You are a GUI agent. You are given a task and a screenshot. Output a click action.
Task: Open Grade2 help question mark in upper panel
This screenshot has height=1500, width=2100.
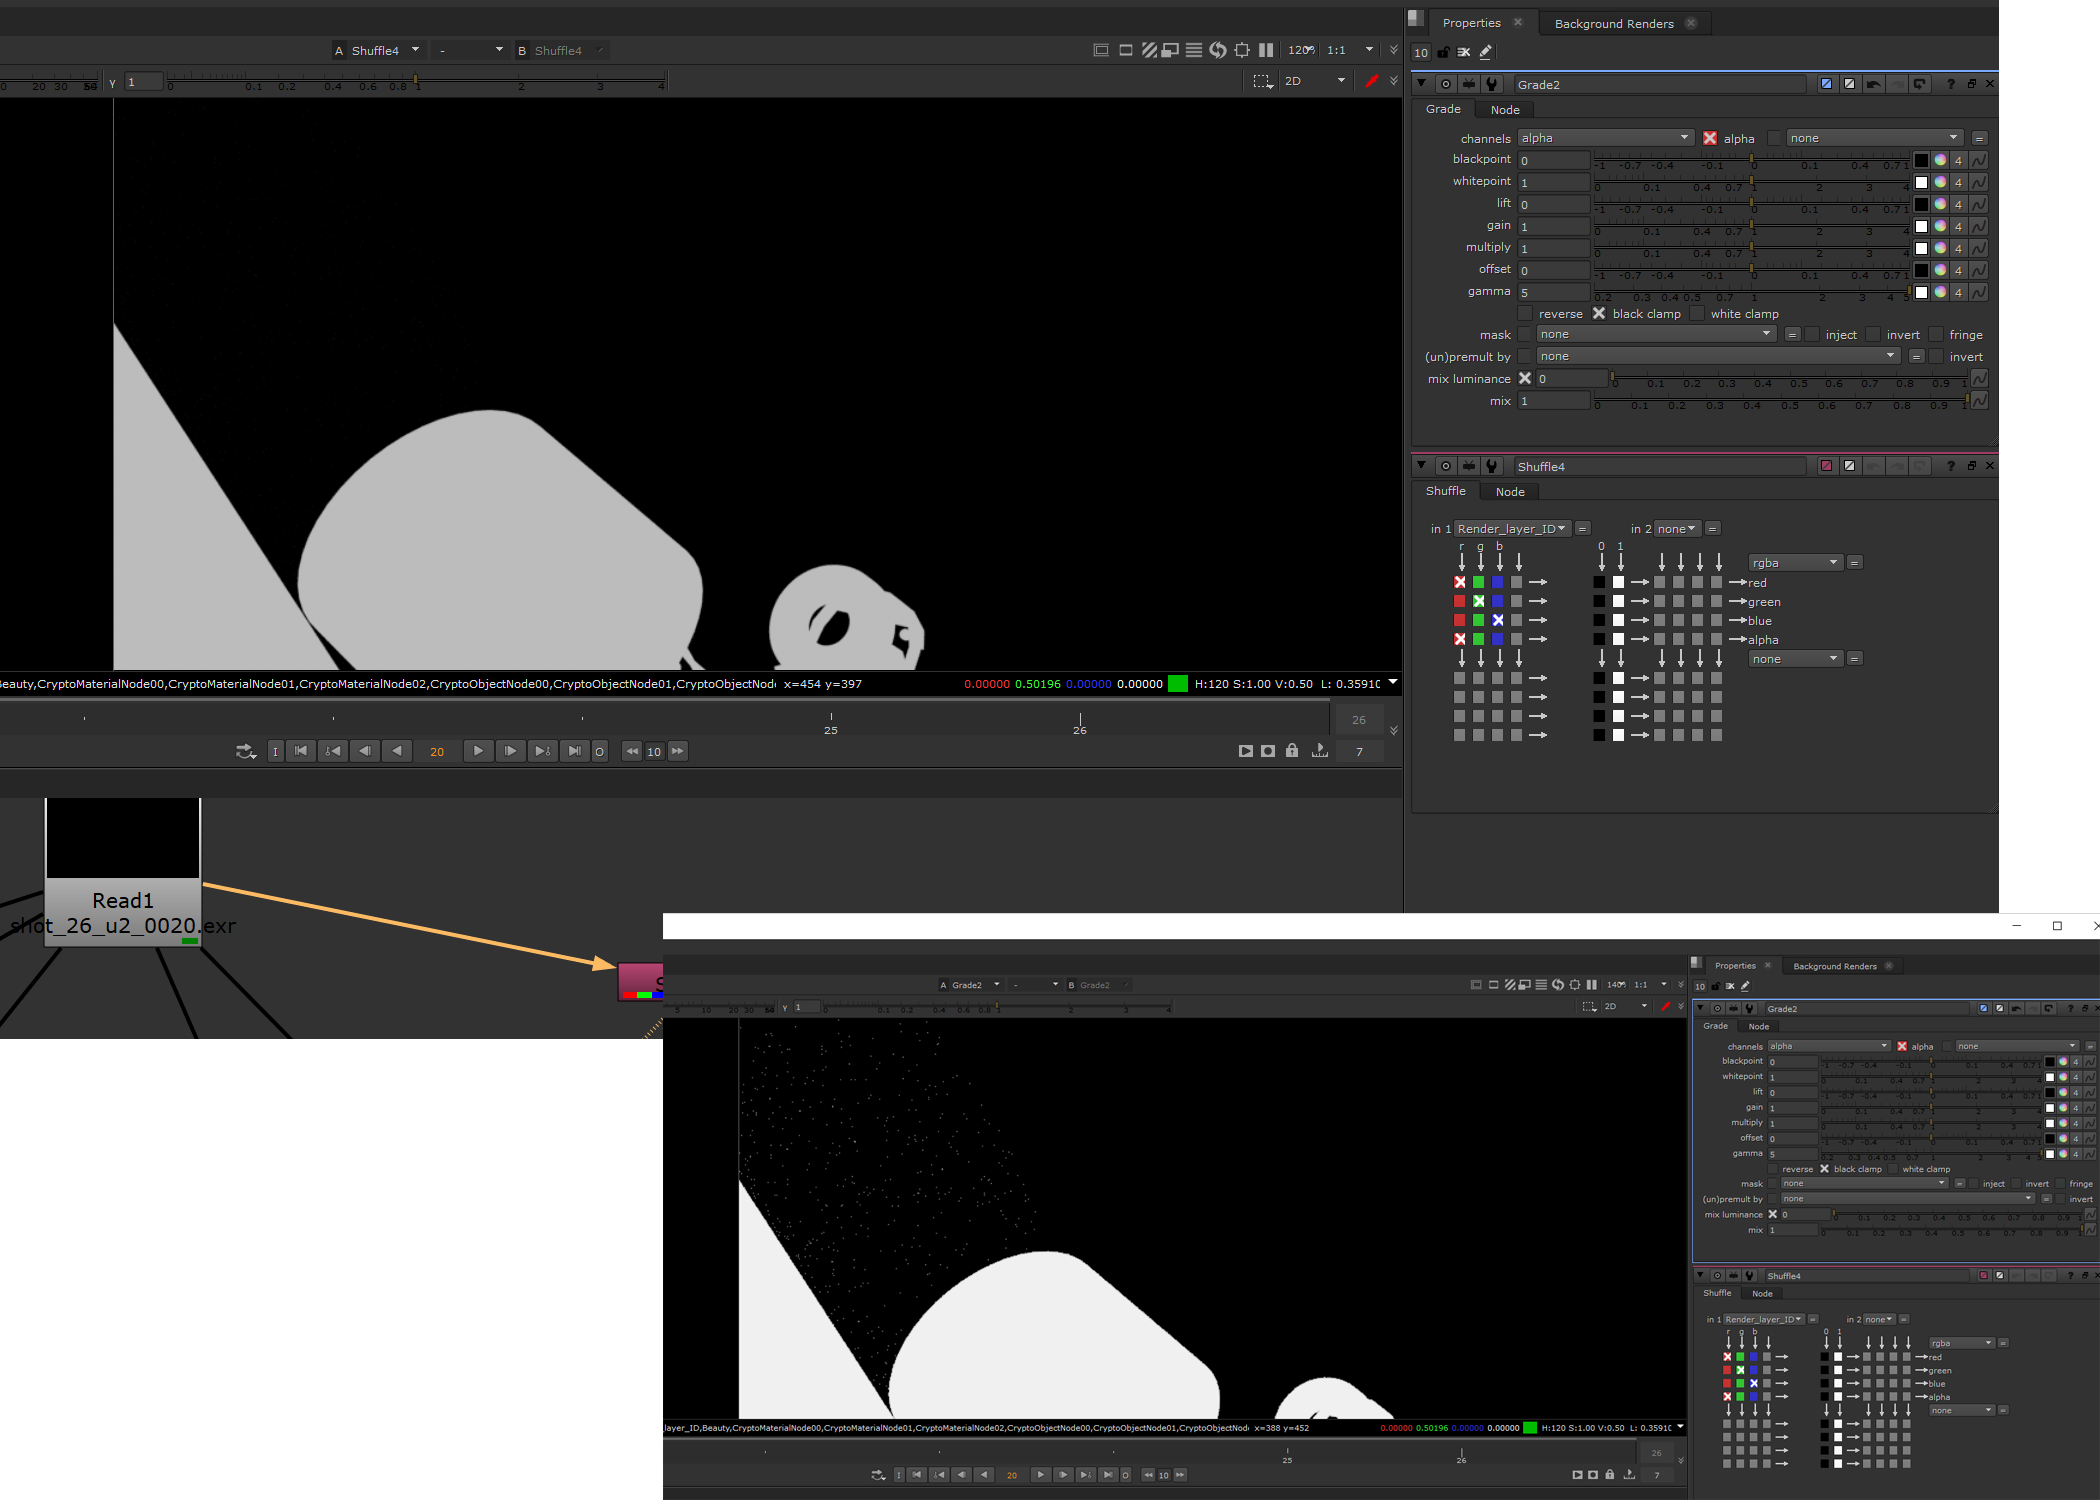(x=1950, y=84)
